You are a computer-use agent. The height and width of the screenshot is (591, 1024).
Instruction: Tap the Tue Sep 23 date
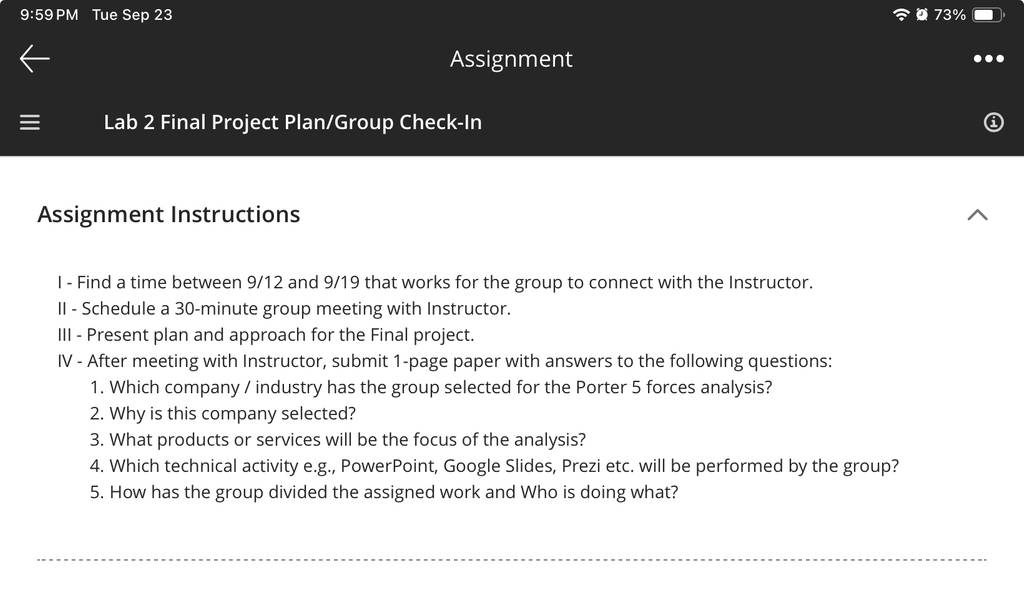coord(132,14)
